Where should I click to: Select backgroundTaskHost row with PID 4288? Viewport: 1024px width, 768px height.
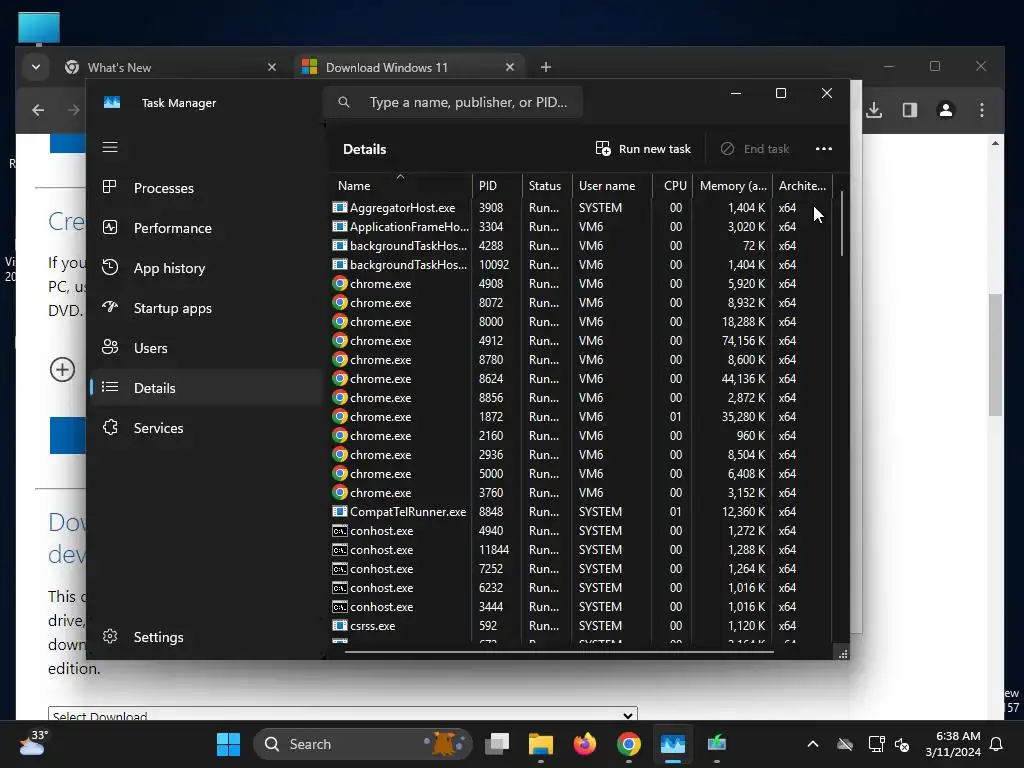tap(581, 246)
